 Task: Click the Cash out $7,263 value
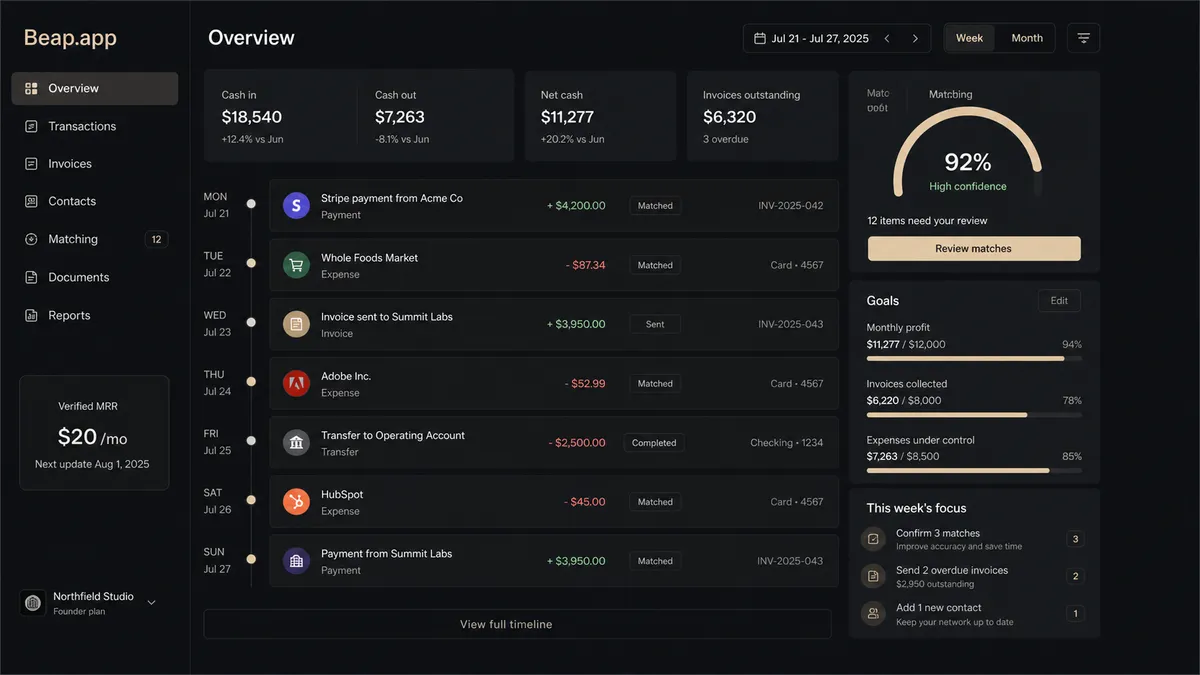tap(400, 117)
